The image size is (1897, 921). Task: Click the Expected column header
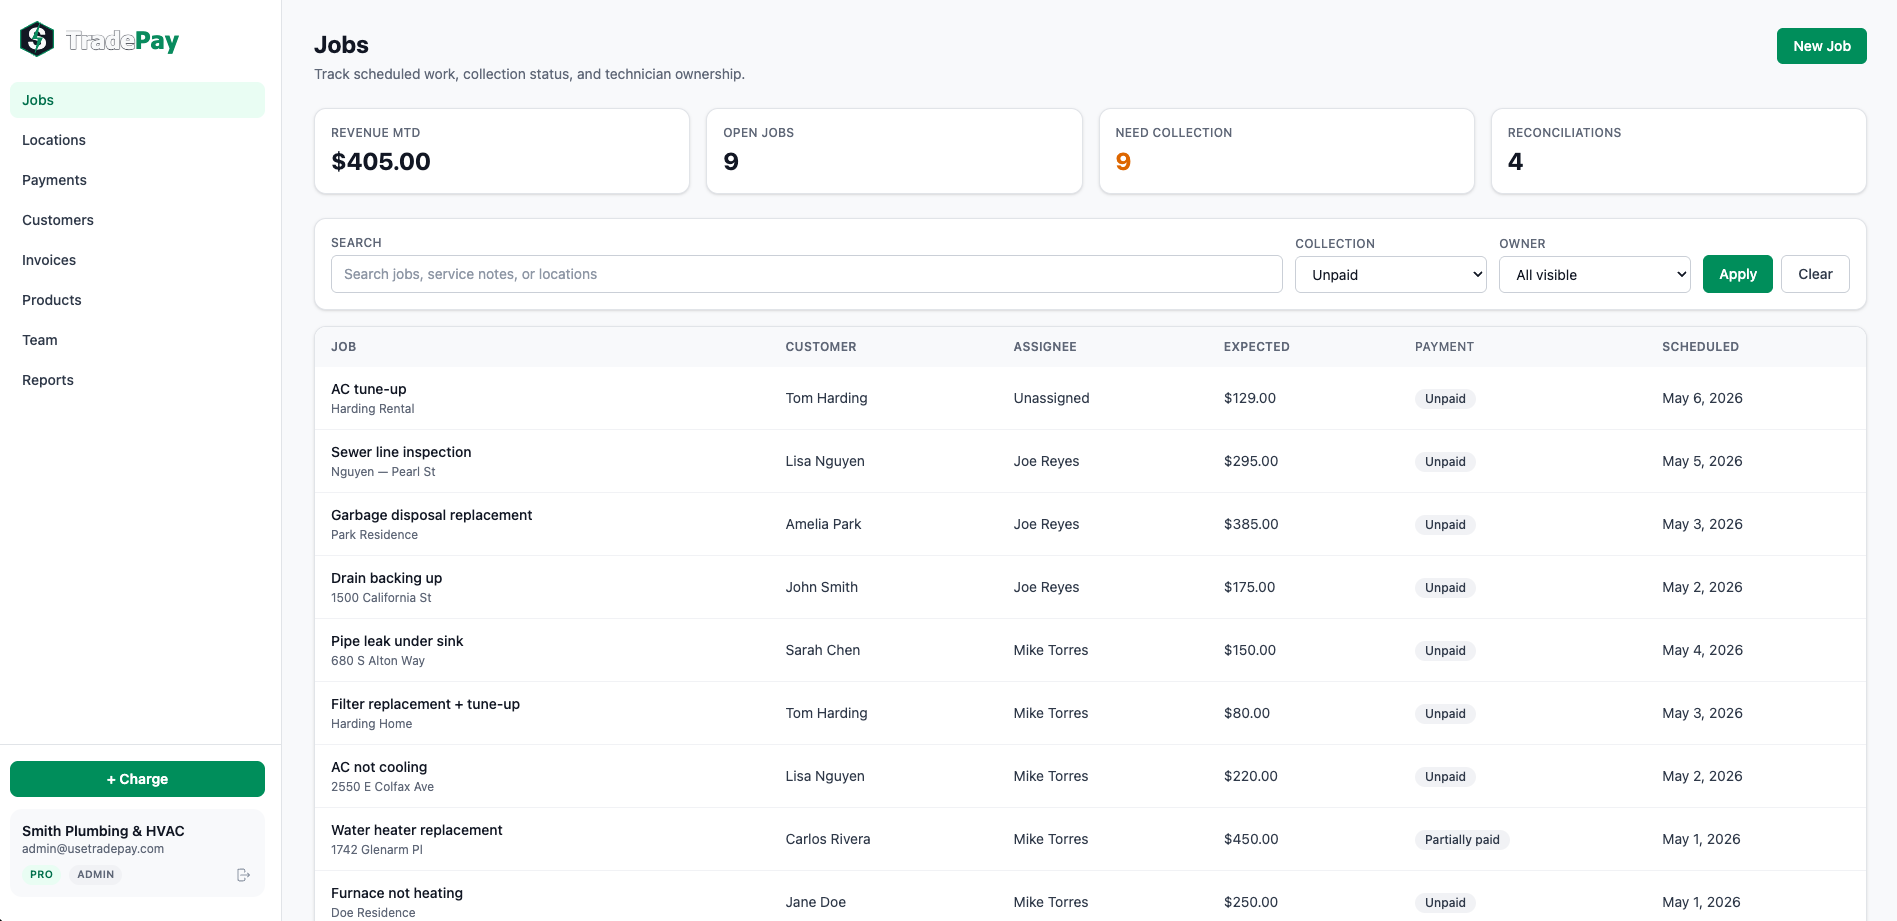pyautogui.click(x=1256, y=347)
